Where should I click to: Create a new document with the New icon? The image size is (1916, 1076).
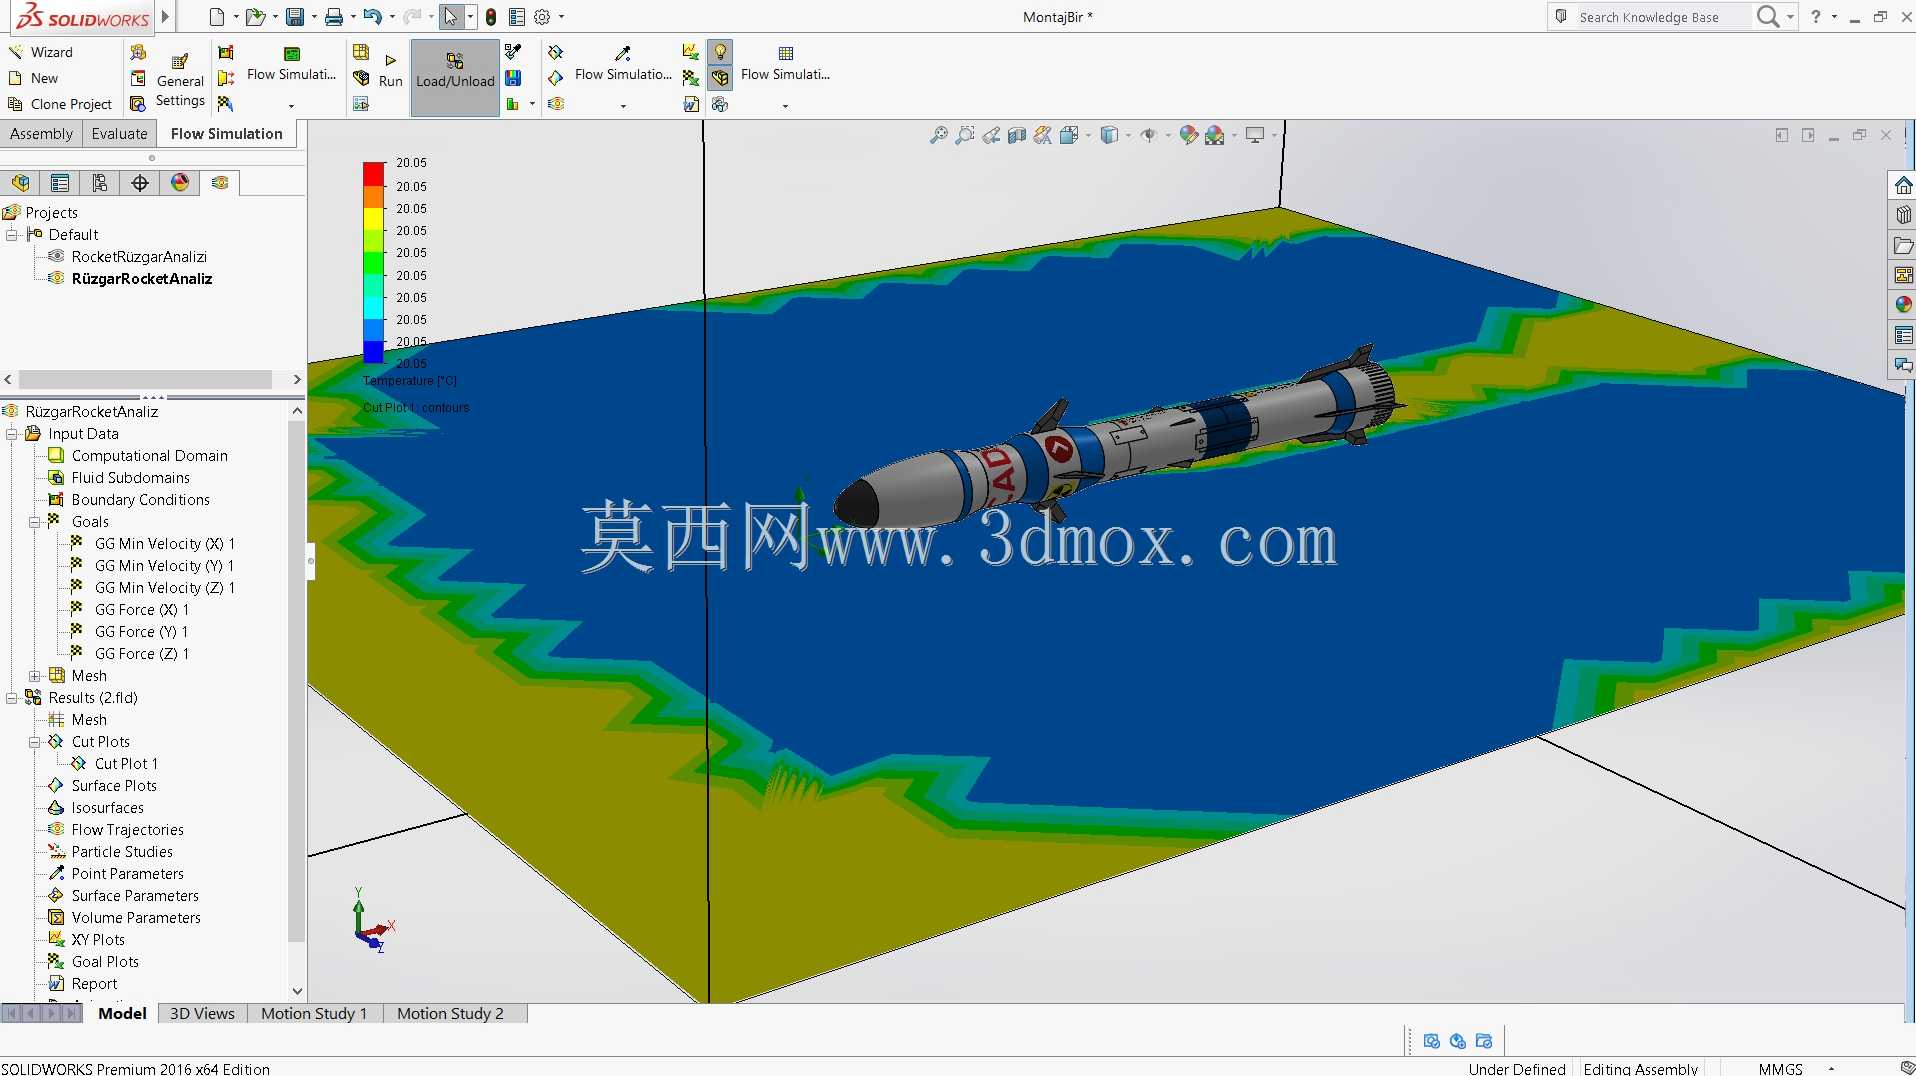[x=216, y=17]
